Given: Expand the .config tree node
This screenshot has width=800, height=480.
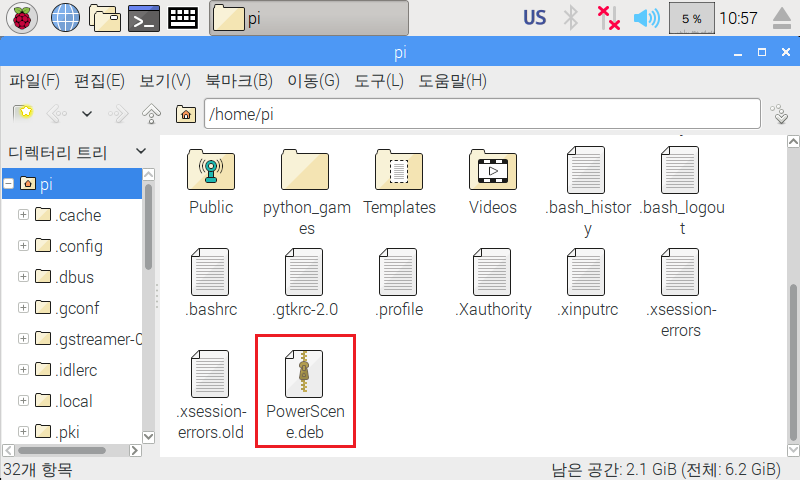Looking at the screenshot, I should pos(23,246).
